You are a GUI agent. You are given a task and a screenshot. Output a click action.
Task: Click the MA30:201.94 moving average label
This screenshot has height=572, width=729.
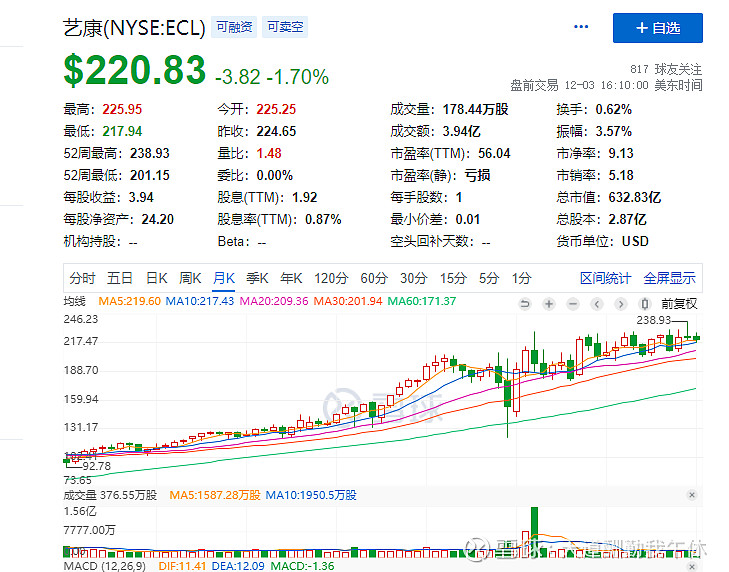[x=348, y=301]
